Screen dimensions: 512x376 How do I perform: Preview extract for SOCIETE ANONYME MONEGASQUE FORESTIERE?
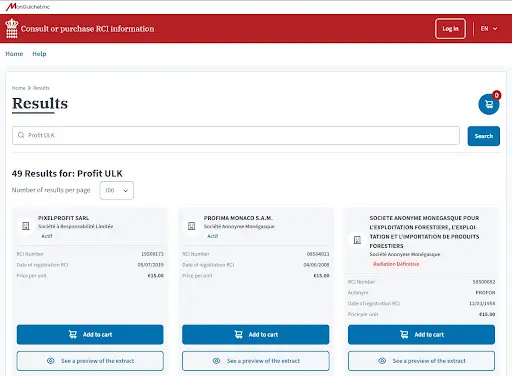tap(421, 361)
